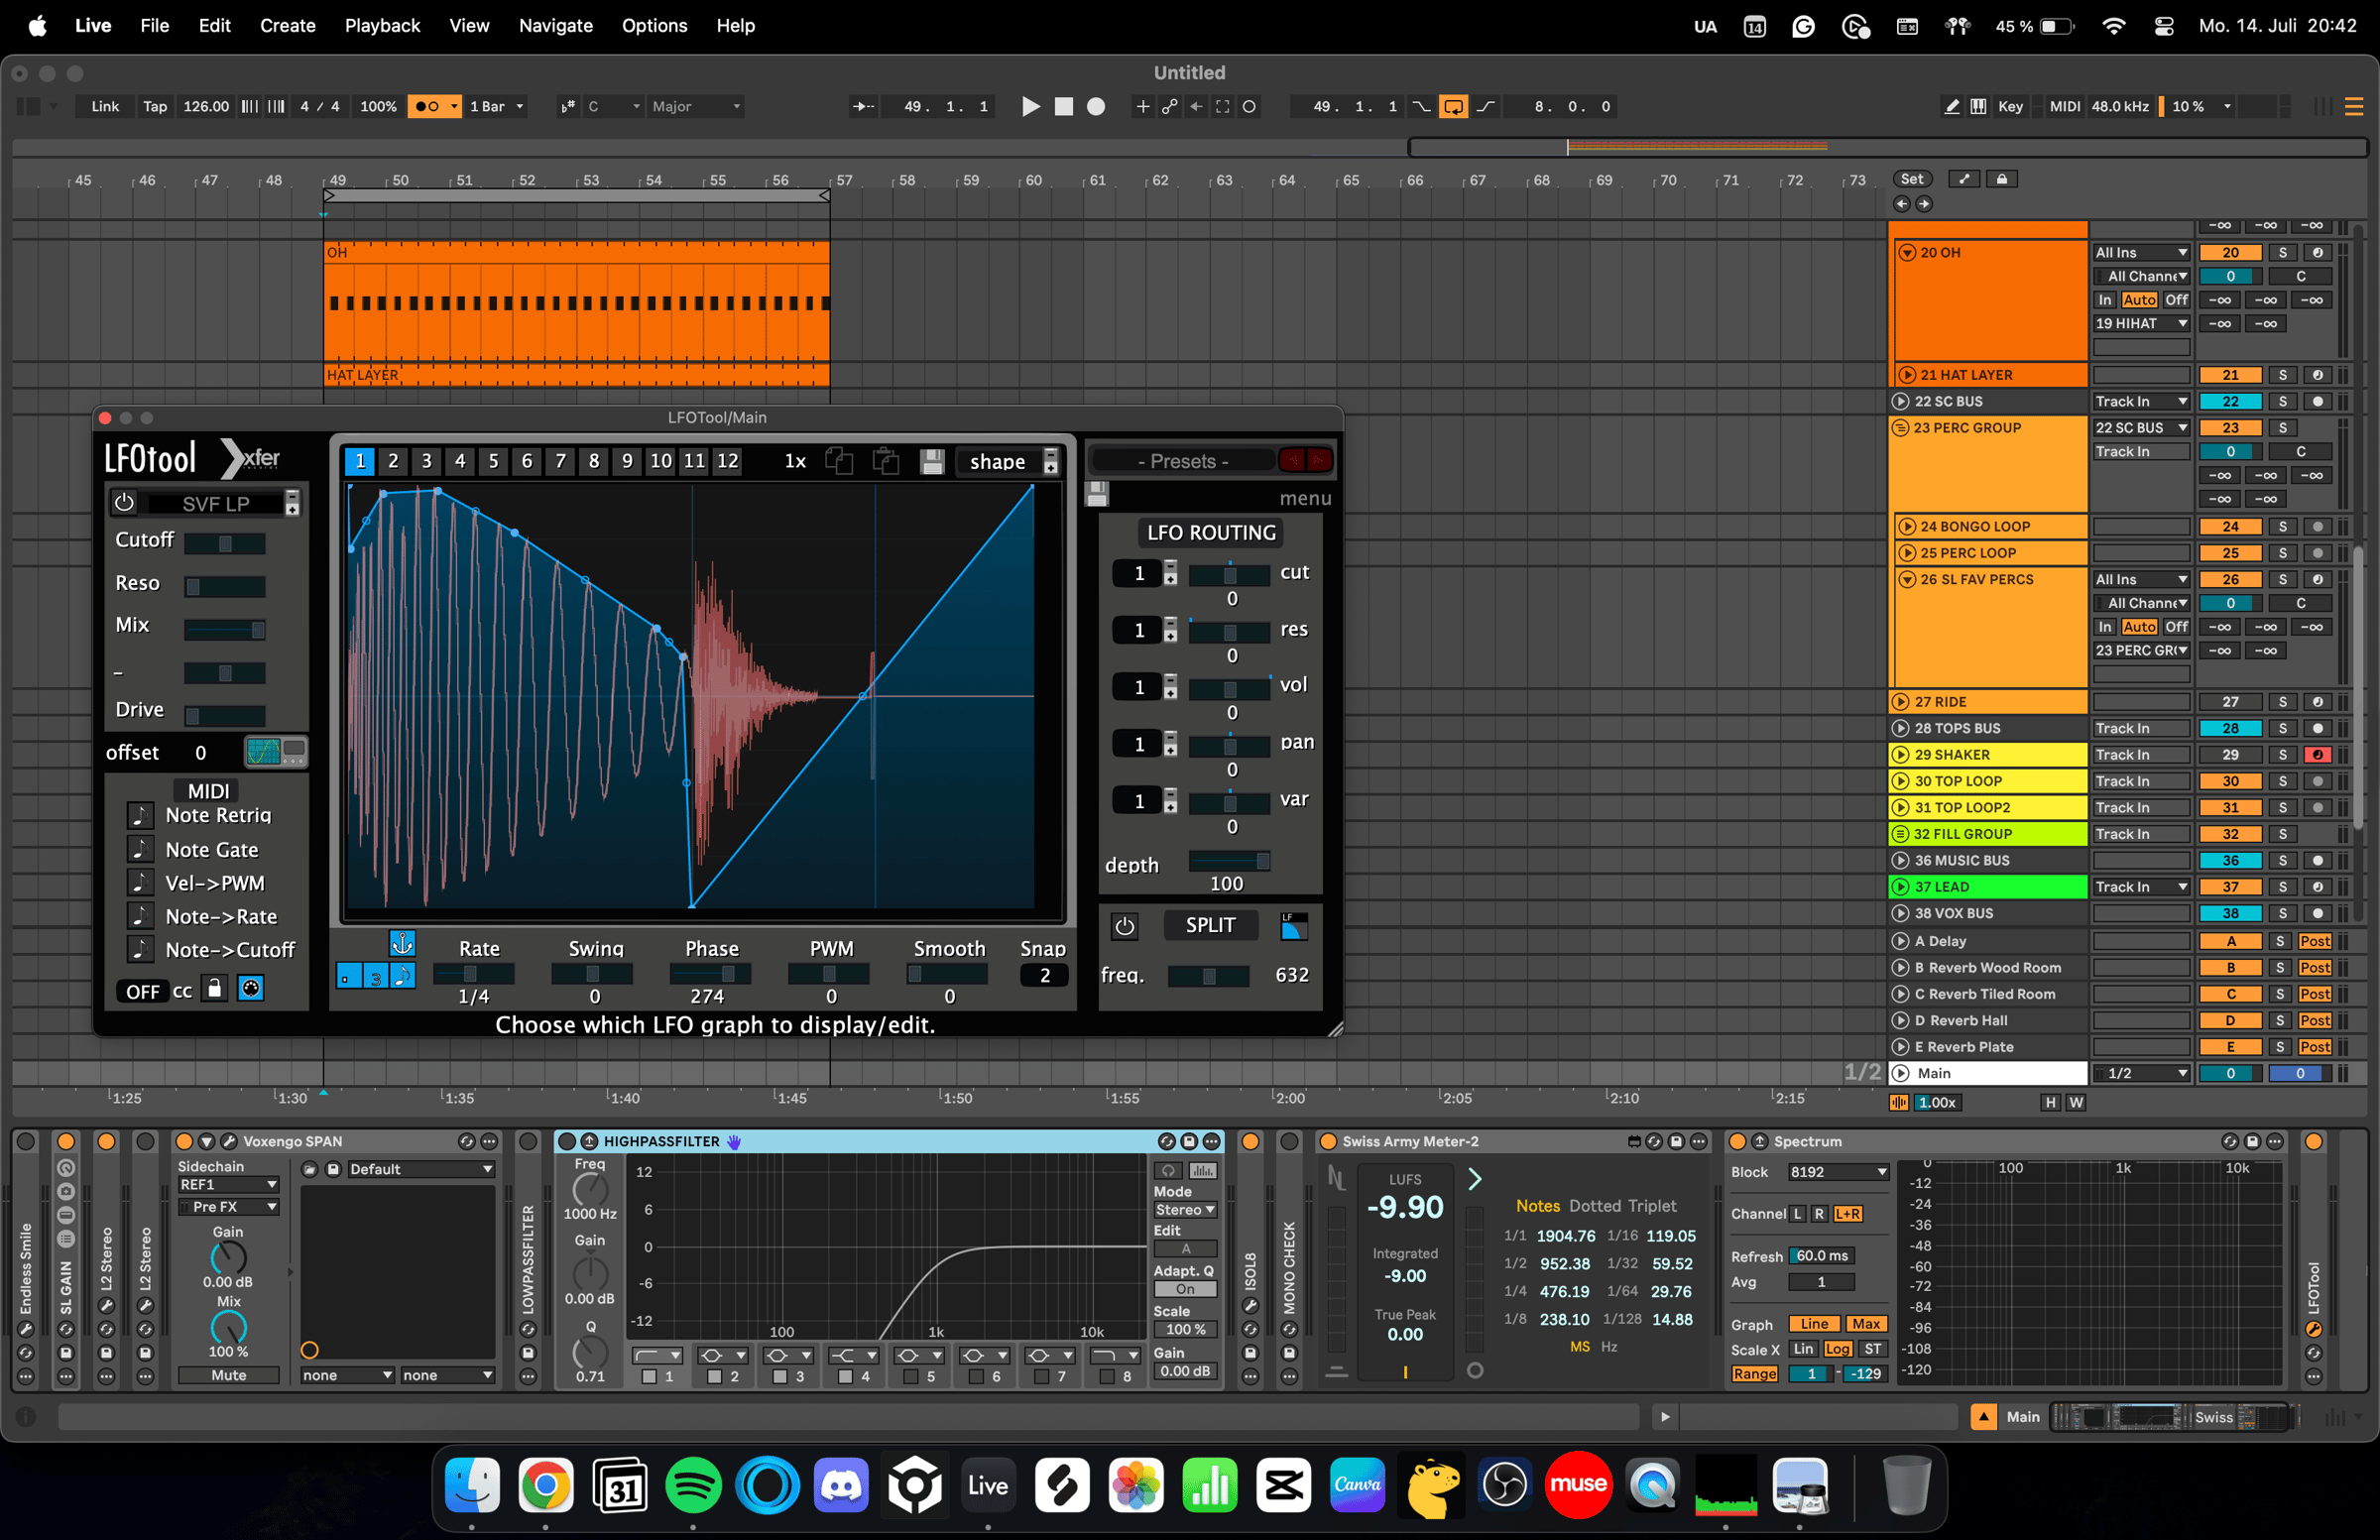Open the Create menu
The width and height of the screenshot is (2380, 1540).
(287, 26)
